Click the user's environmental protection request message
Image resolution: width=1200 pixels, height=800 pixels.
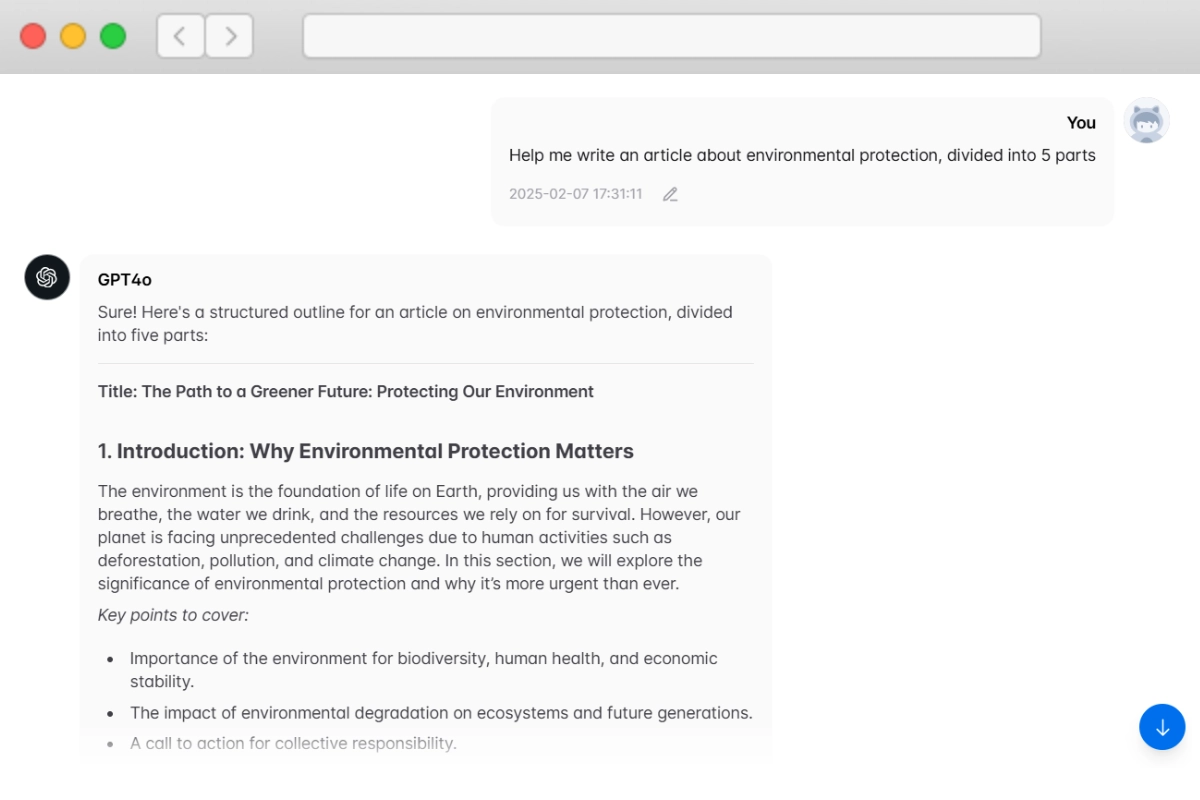pos(802,155)
